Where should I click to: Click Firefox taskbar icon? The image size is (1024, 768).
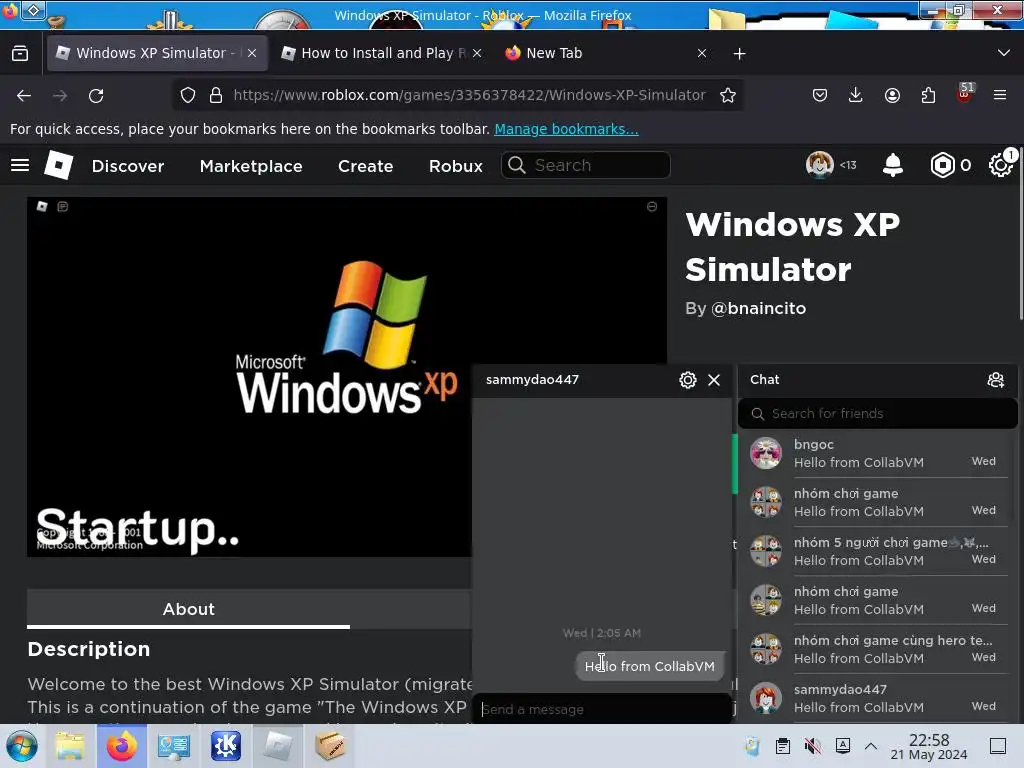[x=121, y=746]
